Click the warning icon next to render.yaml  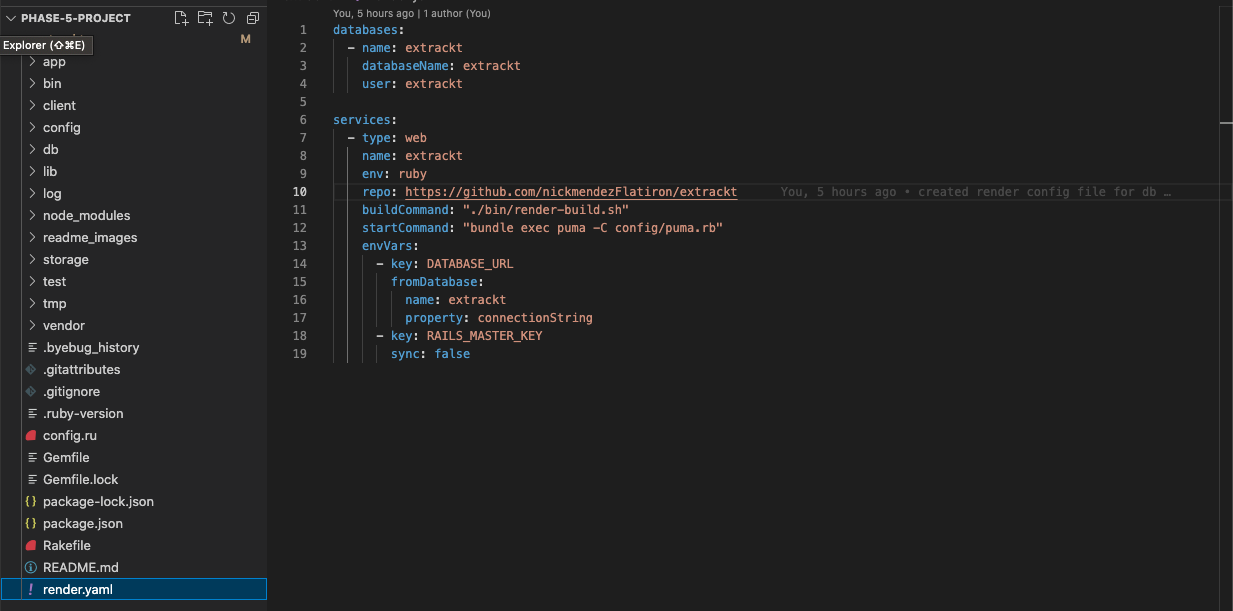tap(31, 589)
